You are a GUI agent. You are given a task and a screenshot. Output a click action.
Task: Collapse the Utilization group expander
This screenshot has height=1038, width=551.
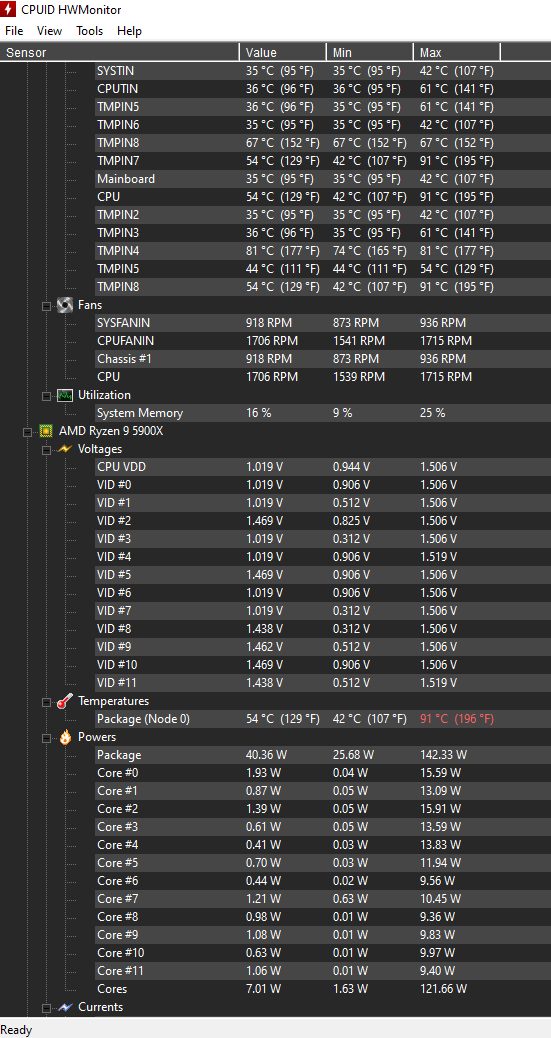coord(46,396)
